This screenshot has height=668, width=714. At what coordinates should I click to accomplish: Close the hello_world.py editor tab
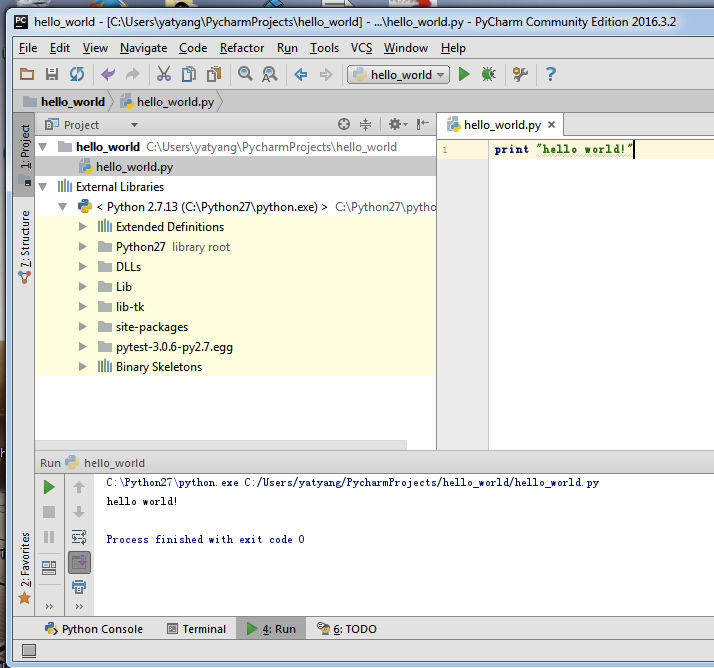tap(551, 125)
